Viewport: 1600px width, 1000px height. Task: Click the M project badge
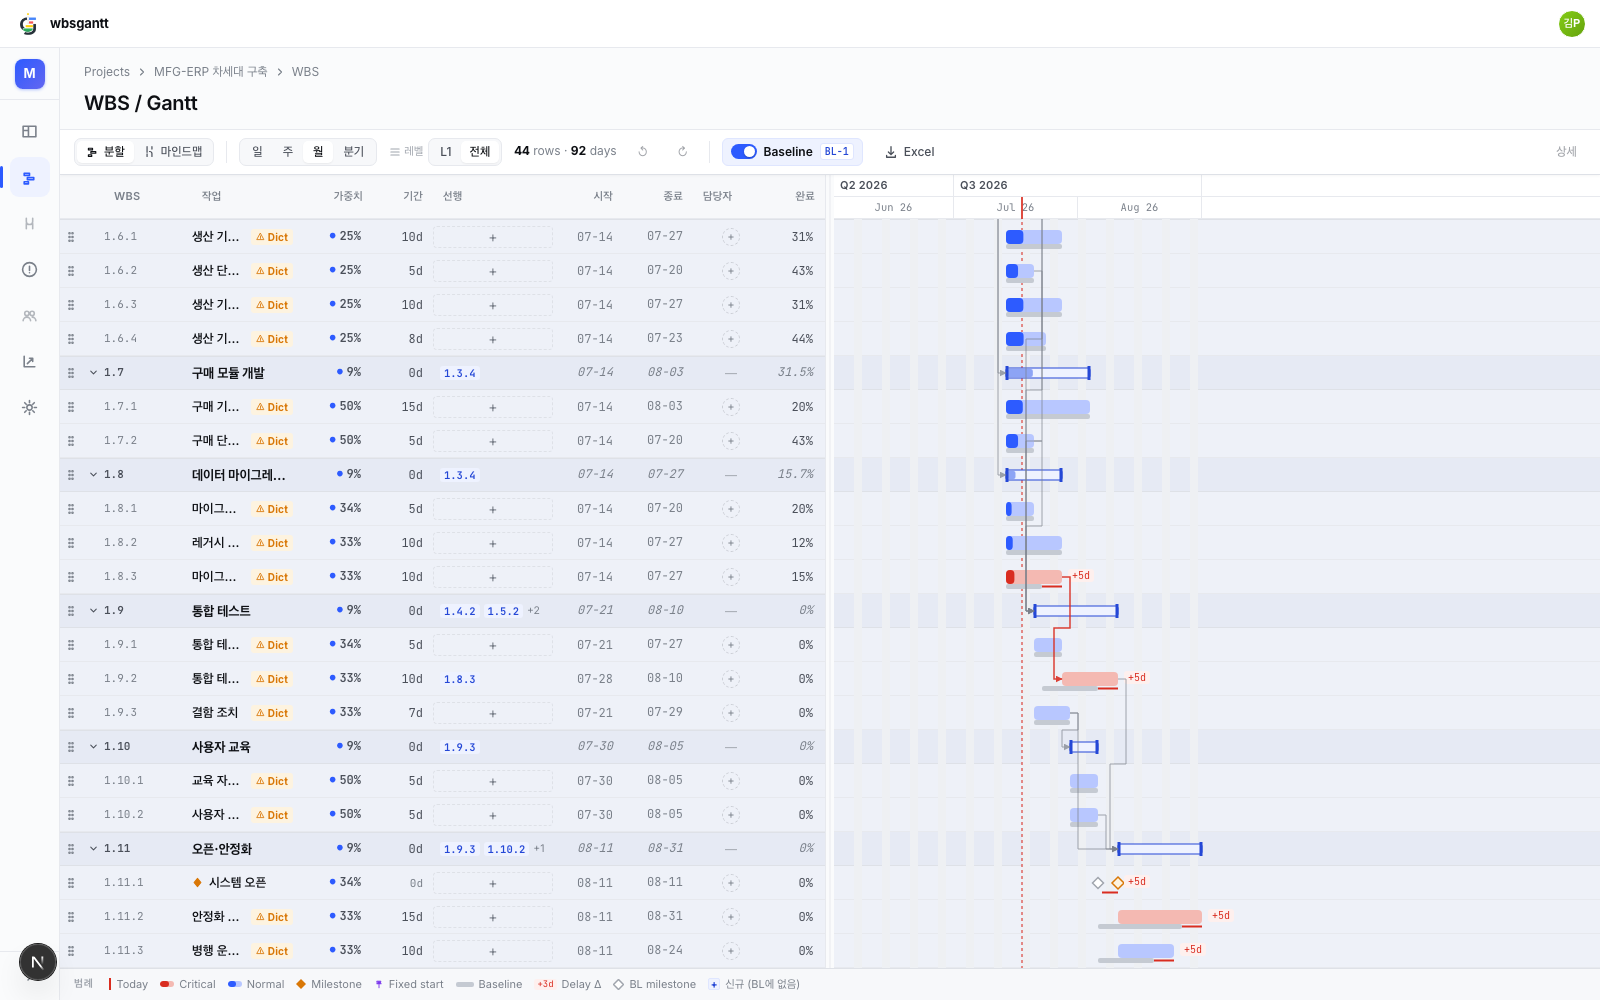click(x=29, y=73)
